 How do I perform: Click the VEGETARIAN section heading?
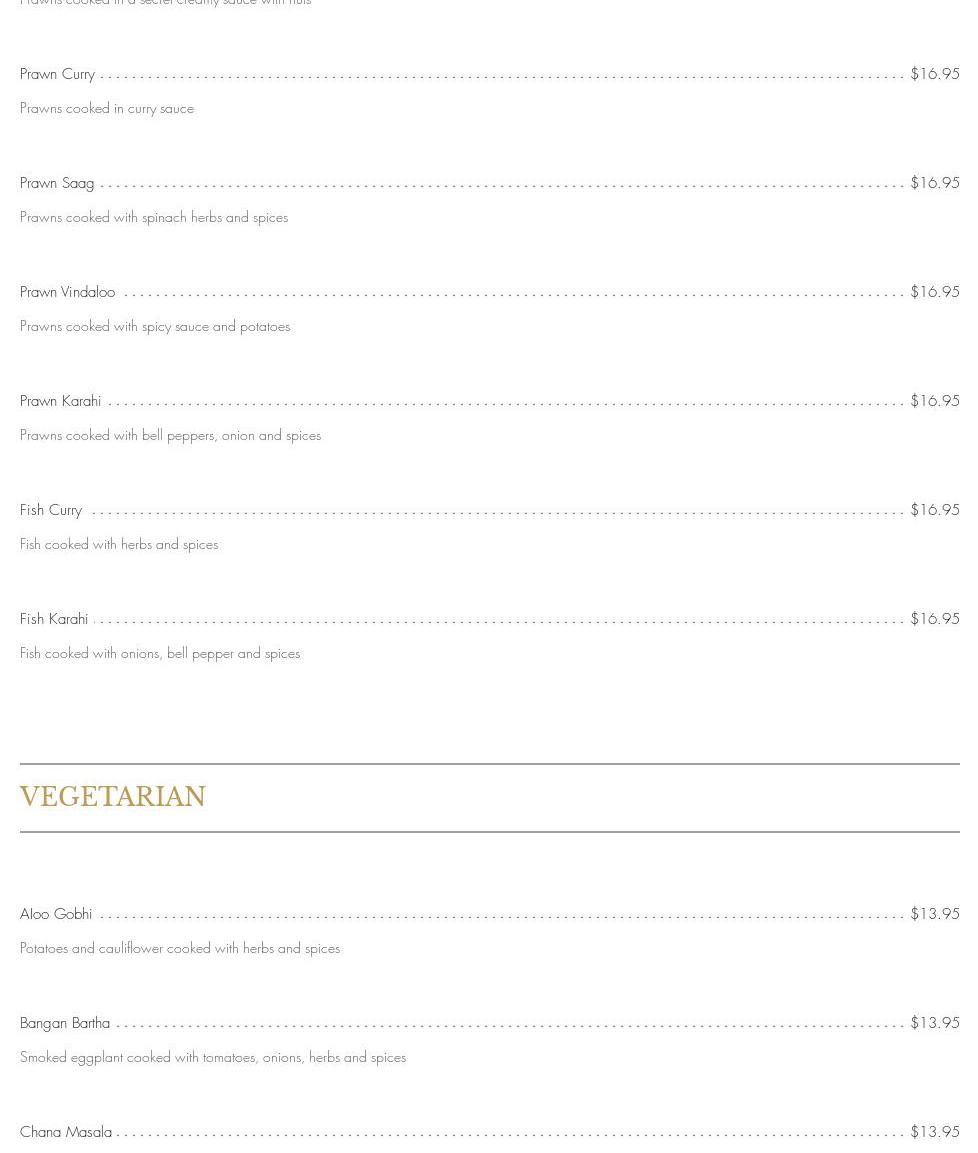tap(113, 797)
